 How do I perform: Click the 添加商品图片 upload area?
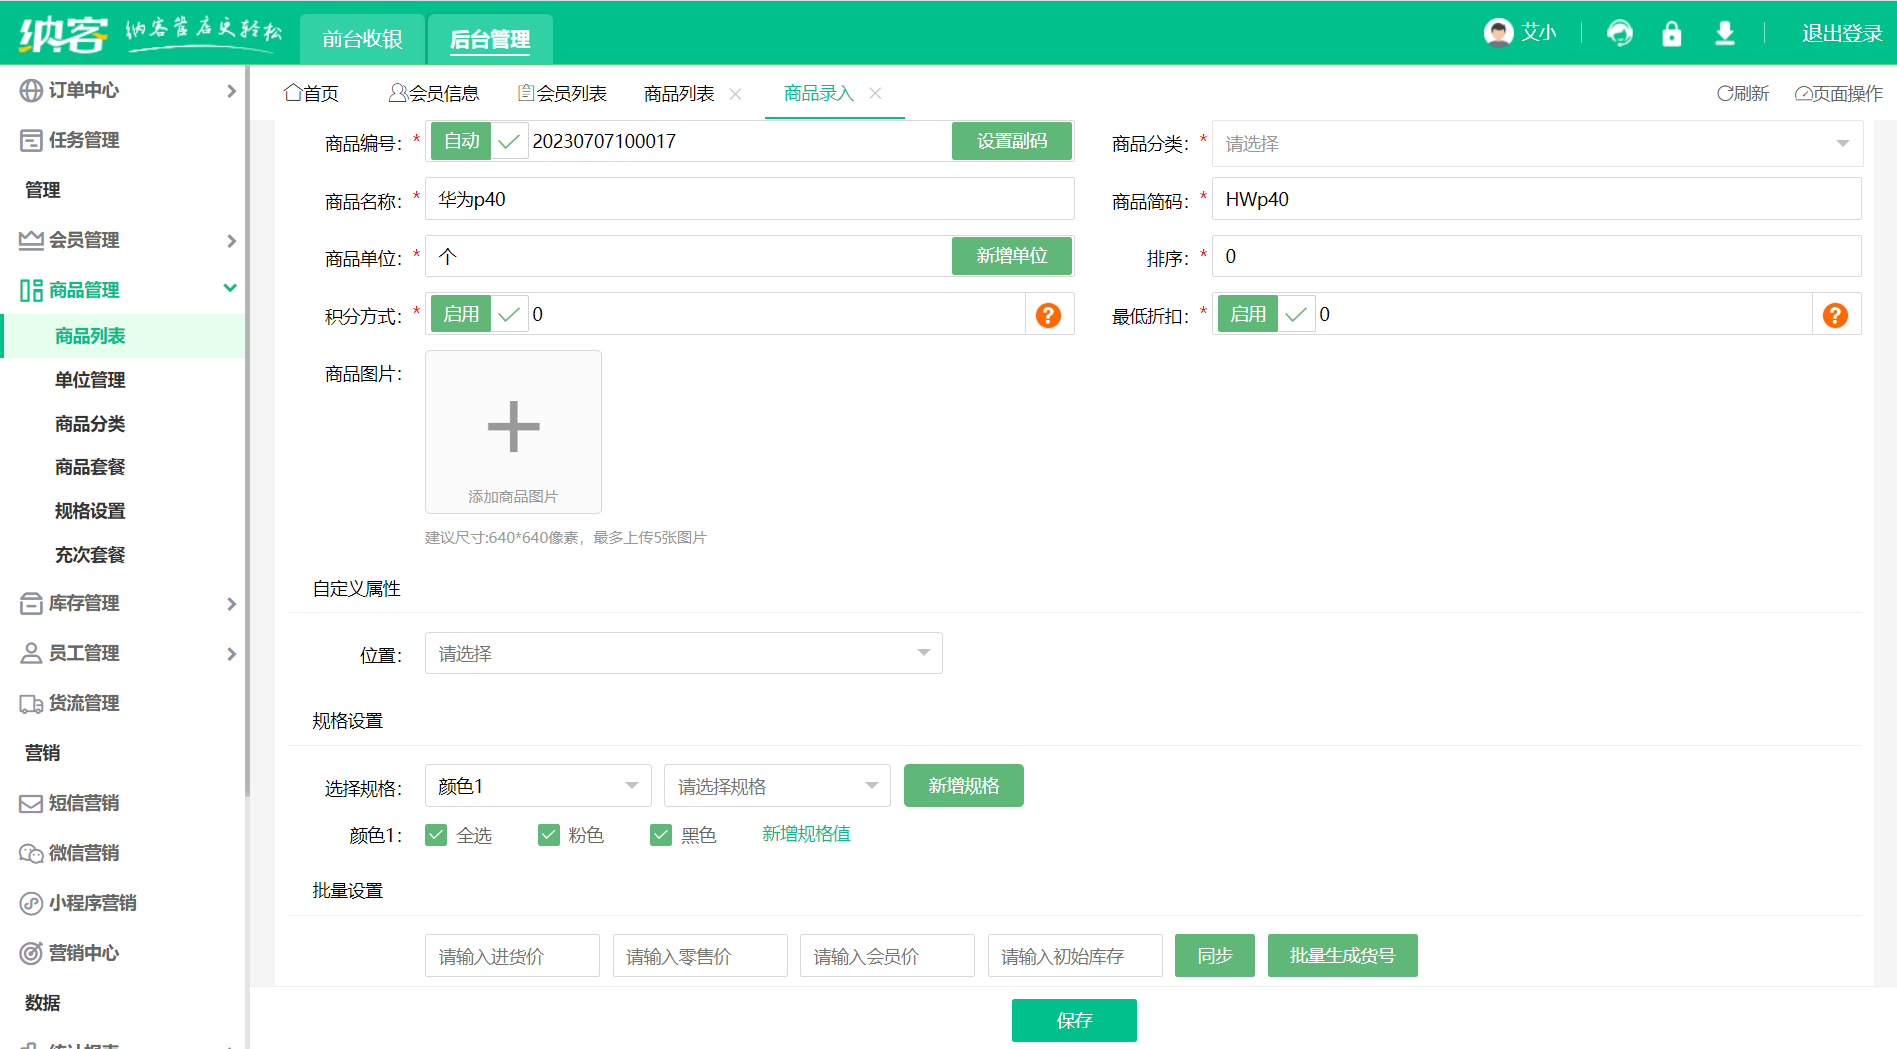[512, 431]
